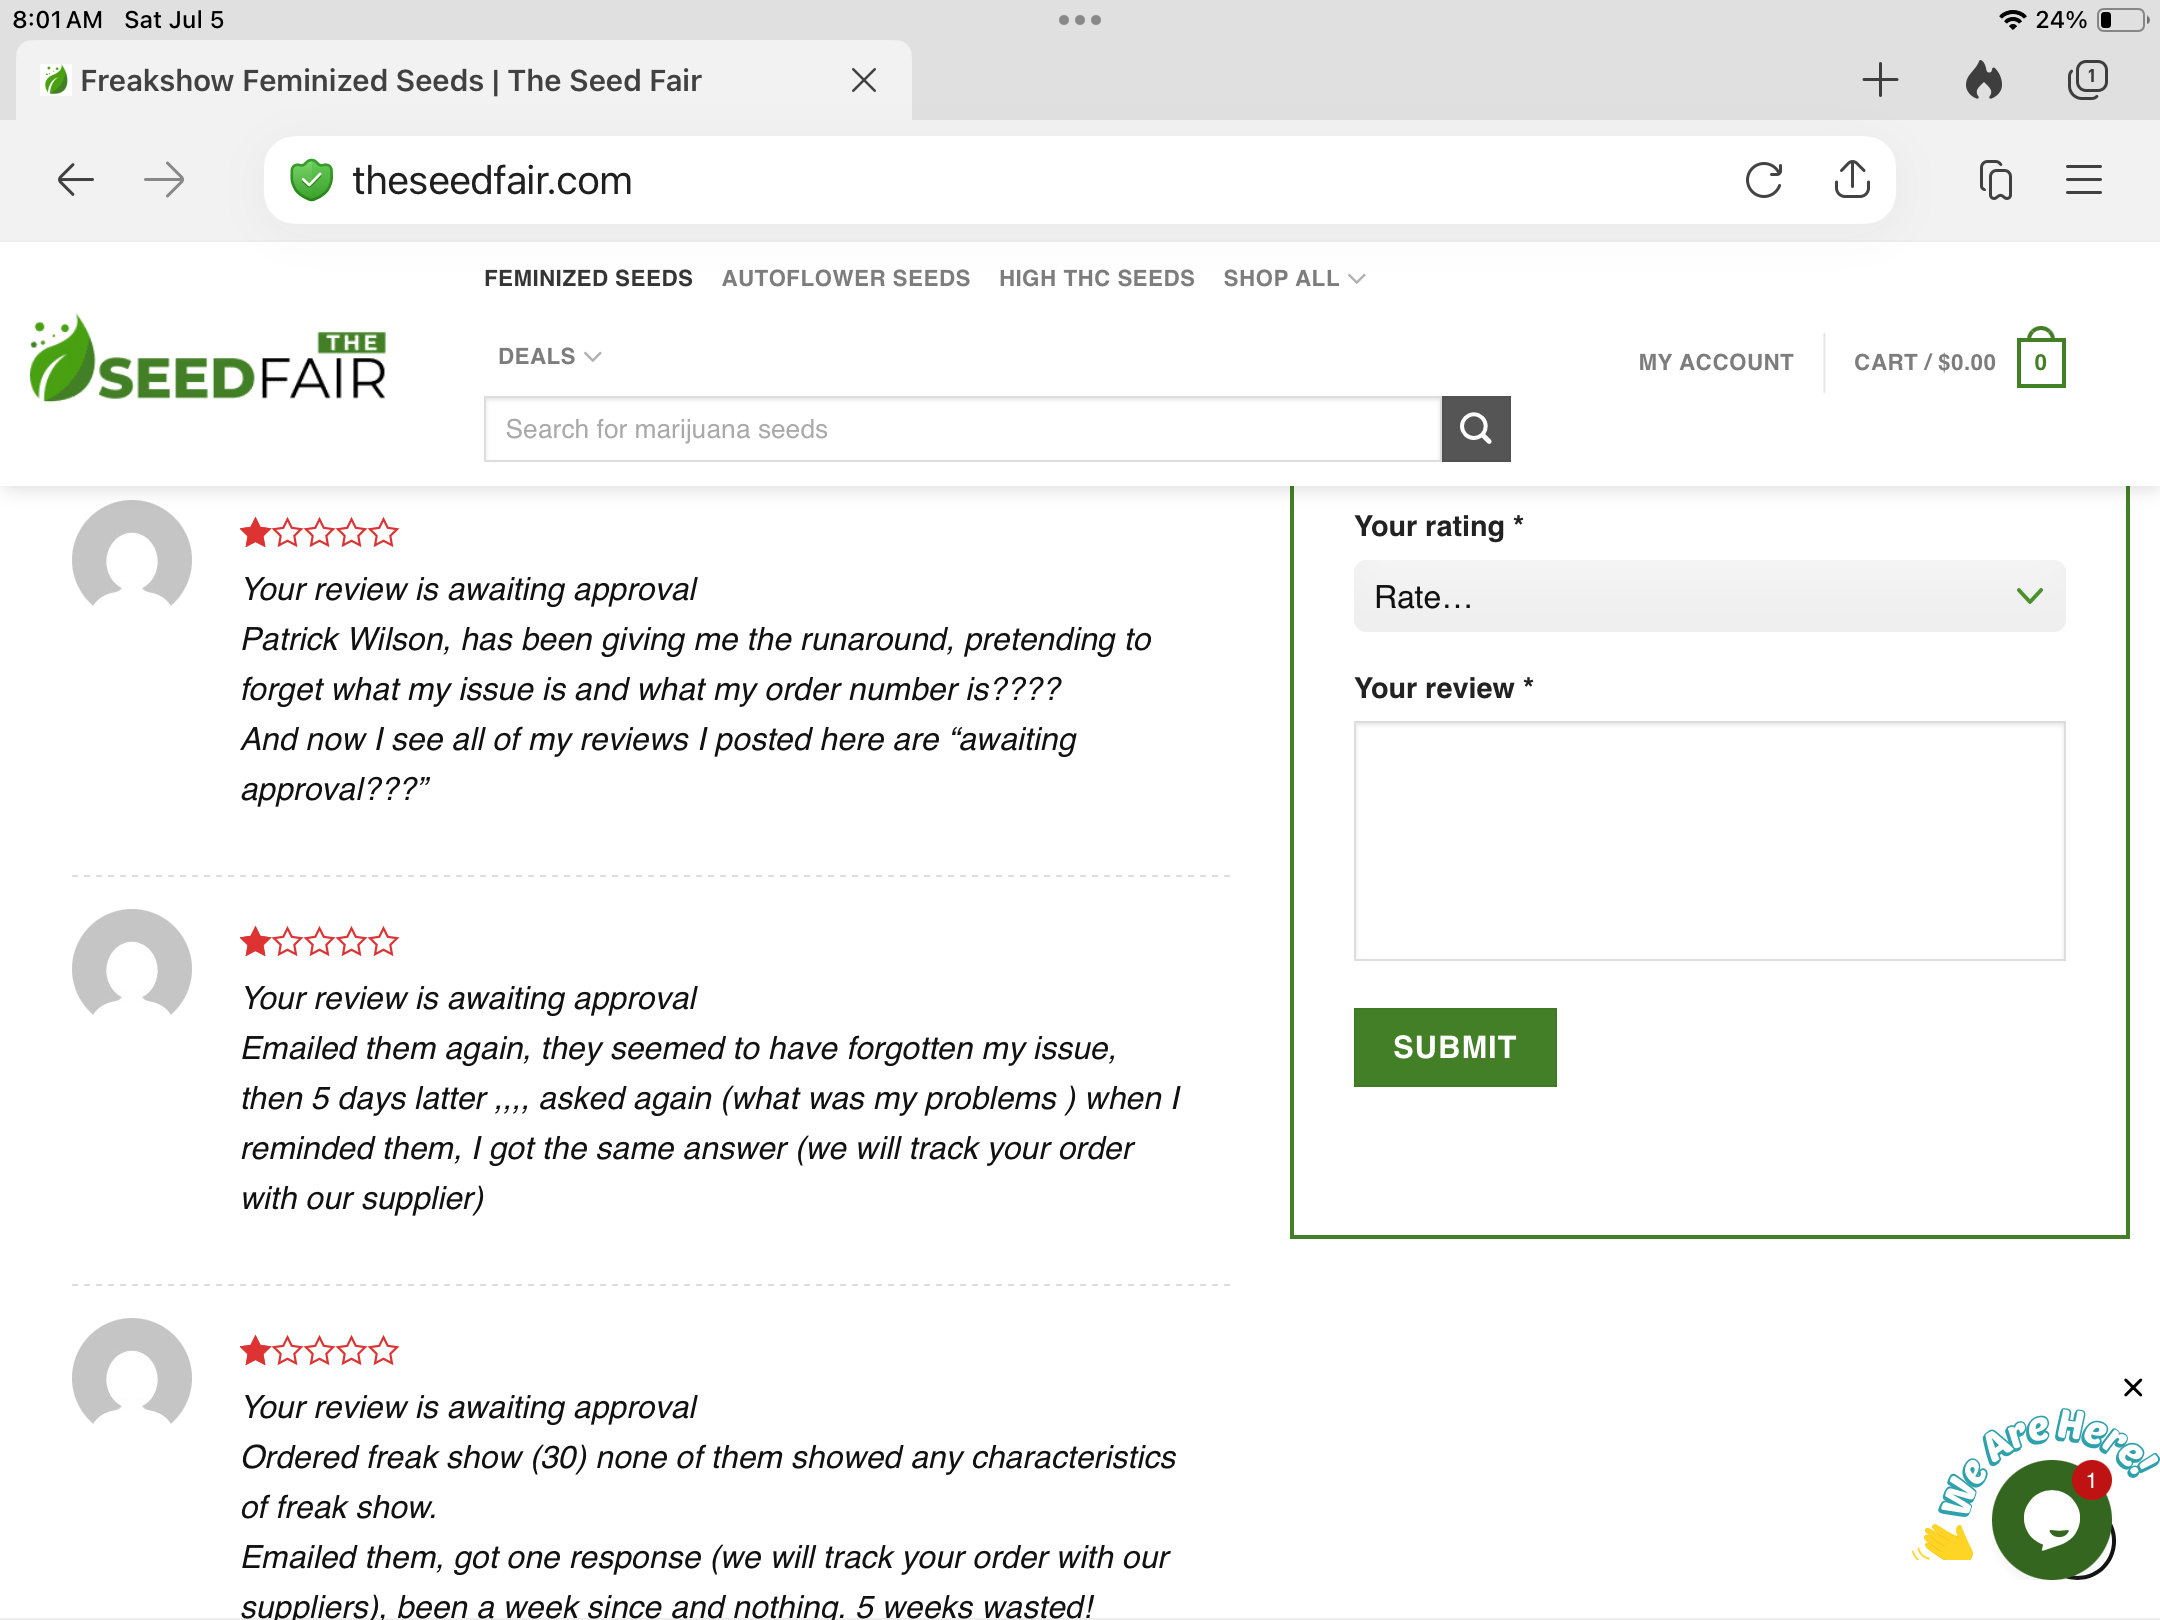Submit the review
This screenshot has width=2160, height=1620.
point(1455,1047)
